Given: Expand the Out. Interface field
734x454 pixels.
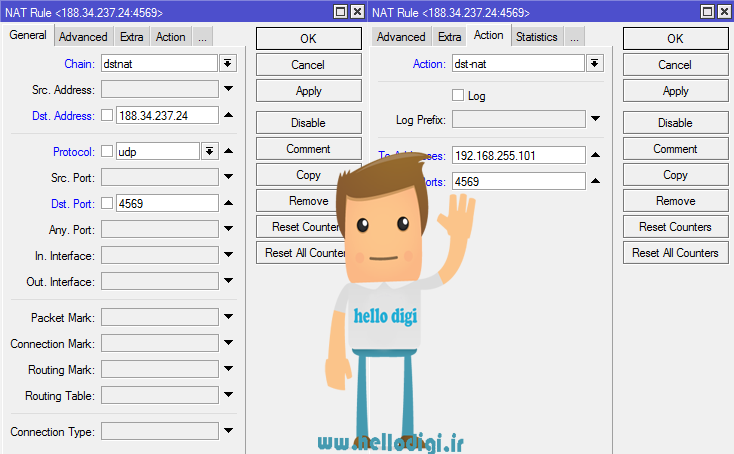Looking at the screenshot, I should [x=228, y=280].
